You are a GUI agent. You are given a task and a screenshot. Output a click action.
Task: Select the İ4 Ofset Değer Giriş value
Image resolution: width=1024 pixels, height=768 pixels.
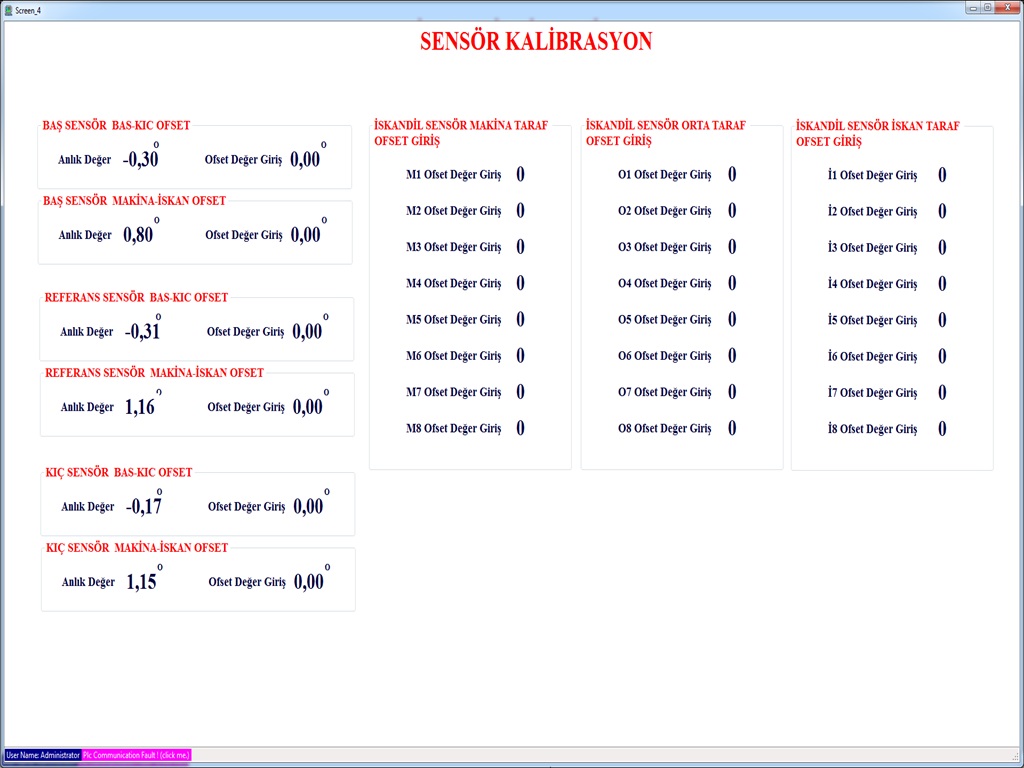(942, 284)
